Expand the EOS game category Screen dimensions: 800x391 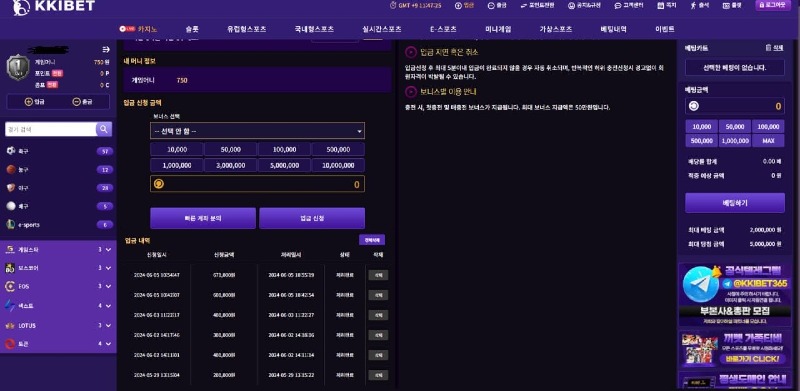tap(108, 286)
